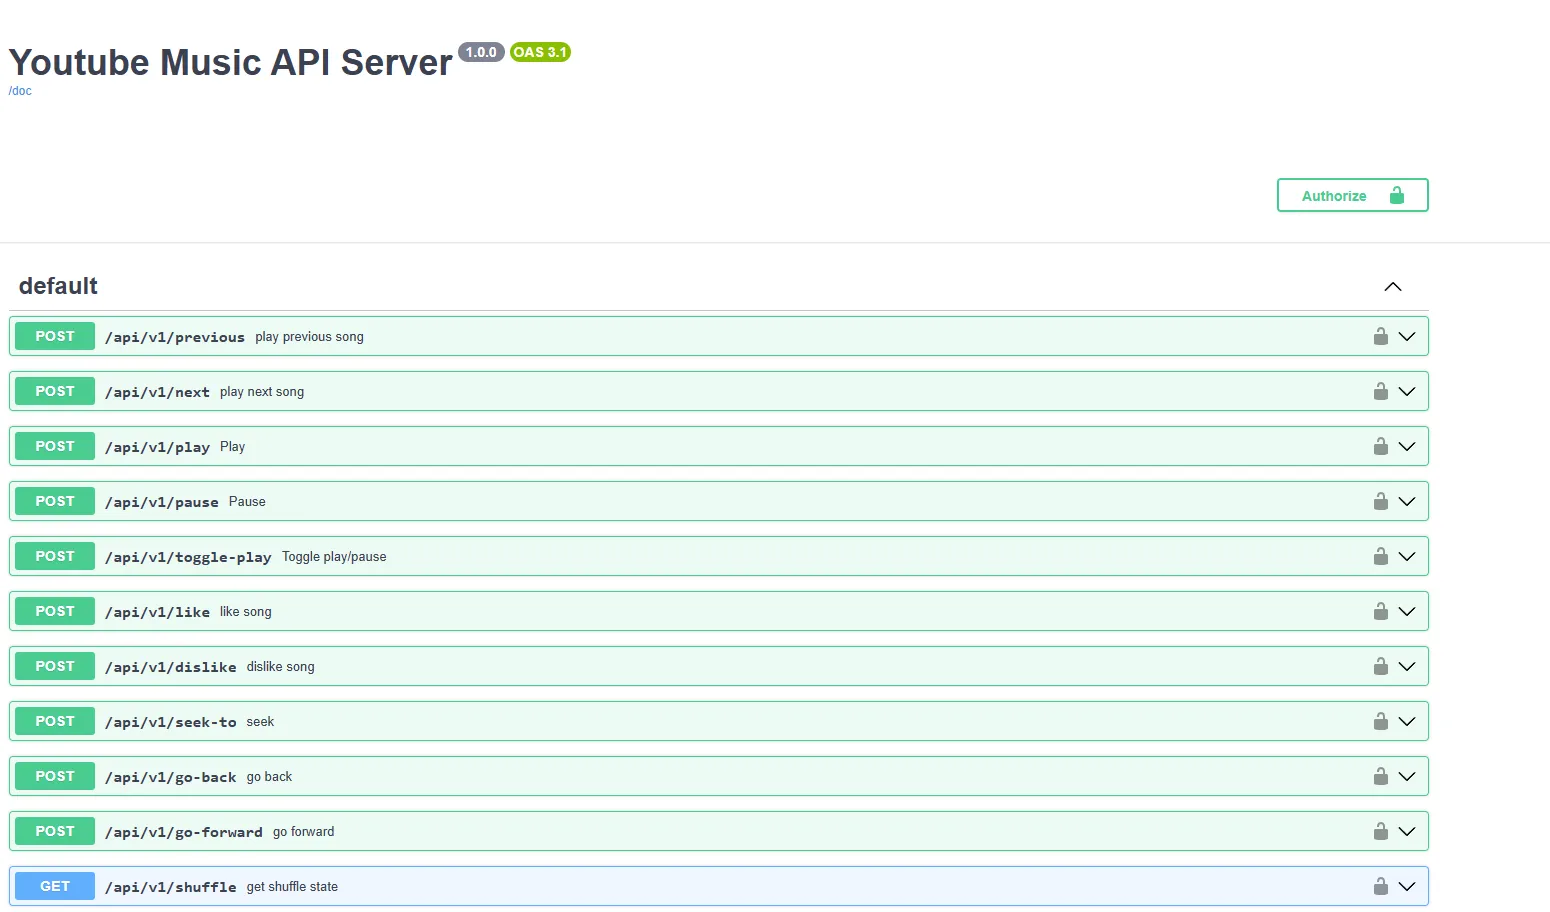Open the /doc link under the title

point(20,91)
